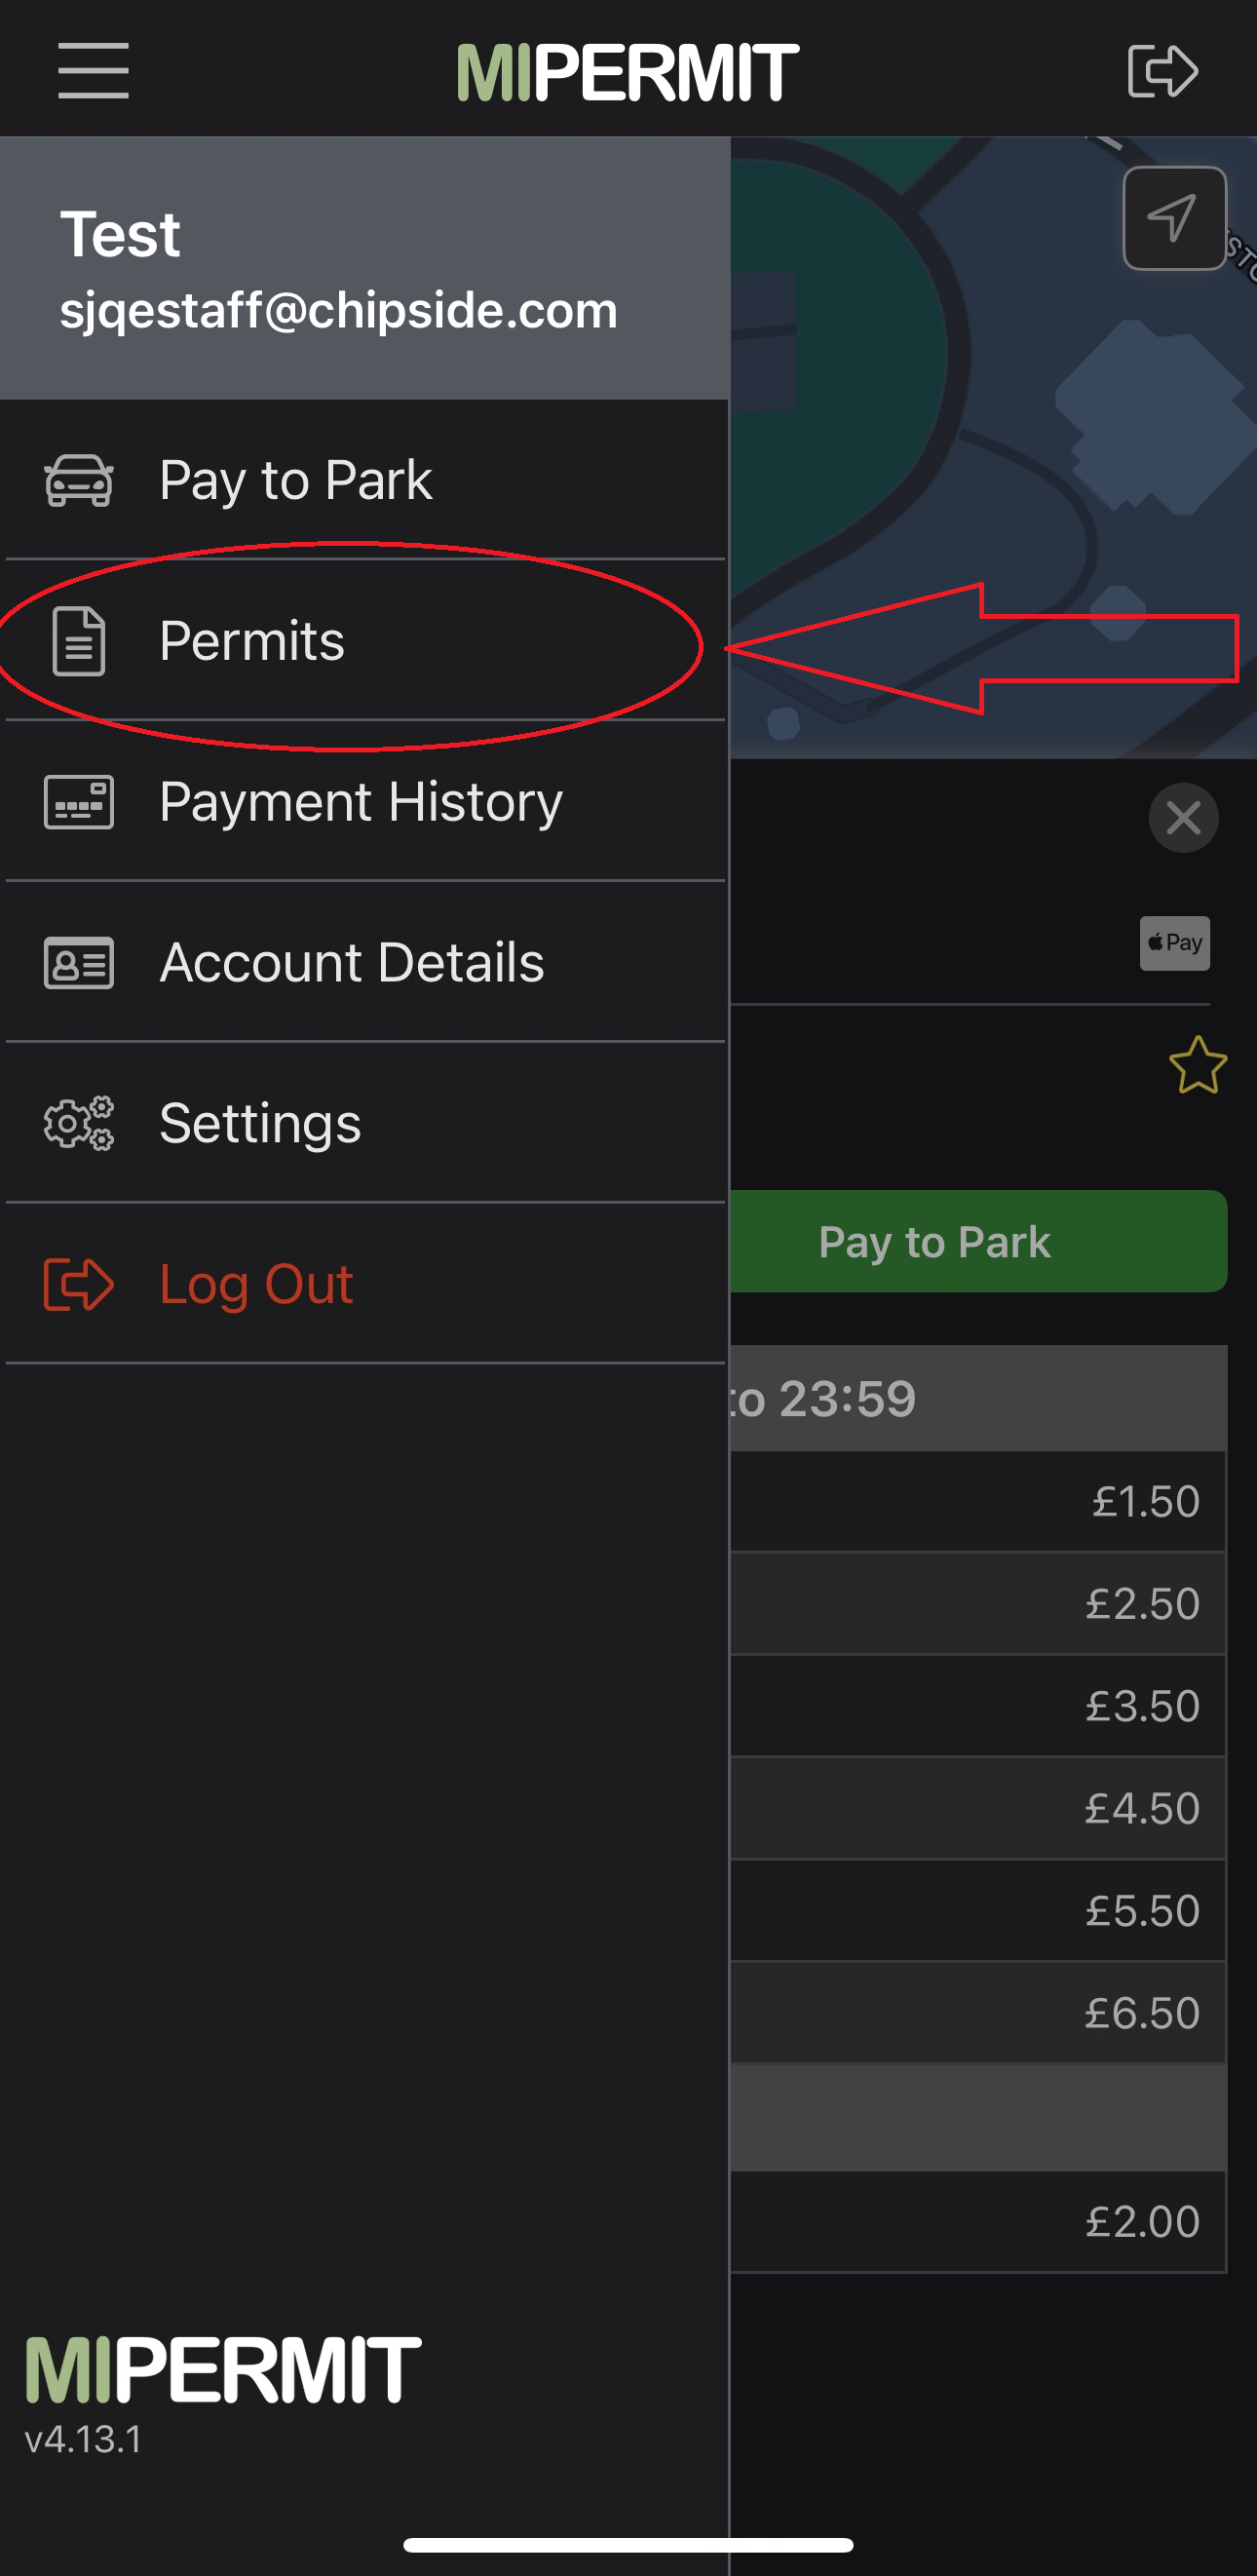Screen dimensions: 1257x2576
Task: Close the panel with the X button
Action: coord(1183,818)
